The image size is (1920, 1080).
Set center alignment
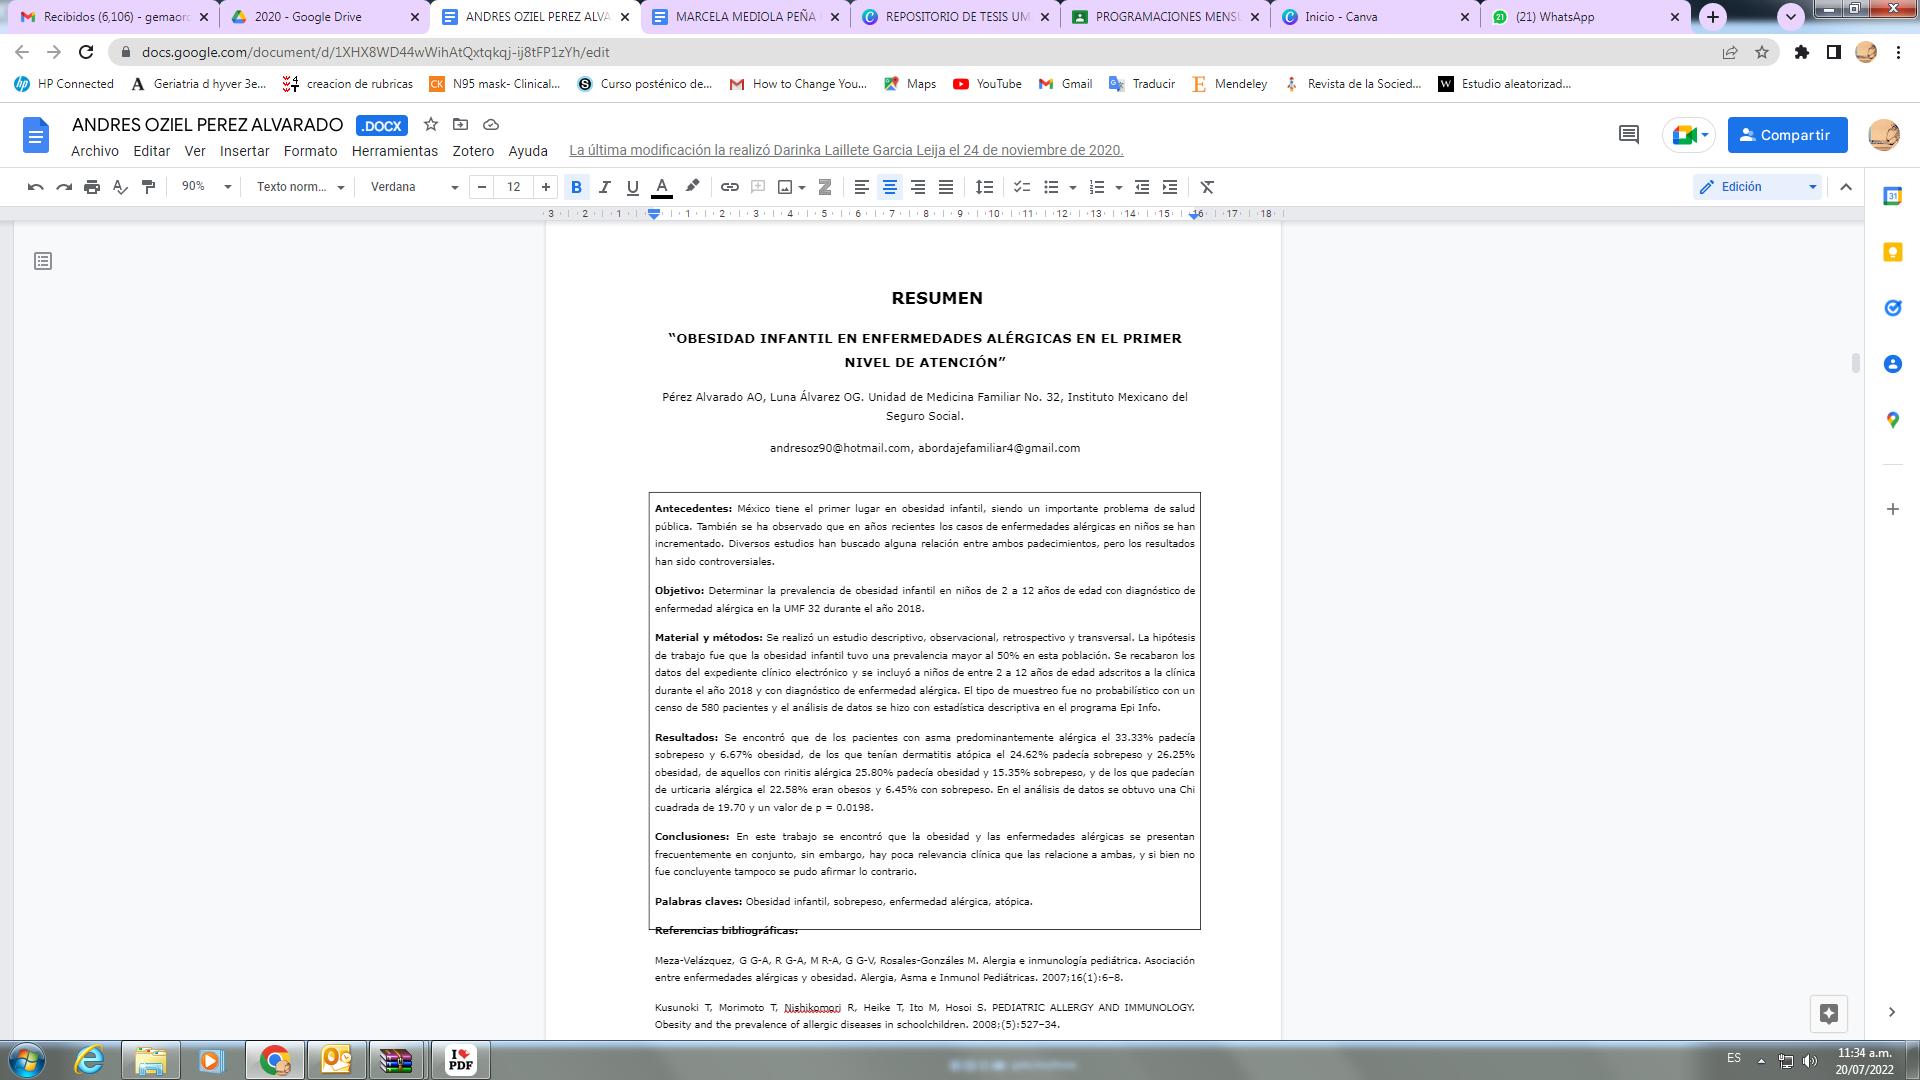tap(889, 187)
